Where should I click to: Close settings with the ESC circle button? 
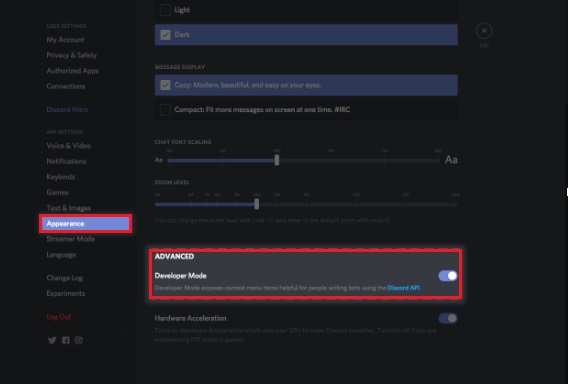pos(484,31)
